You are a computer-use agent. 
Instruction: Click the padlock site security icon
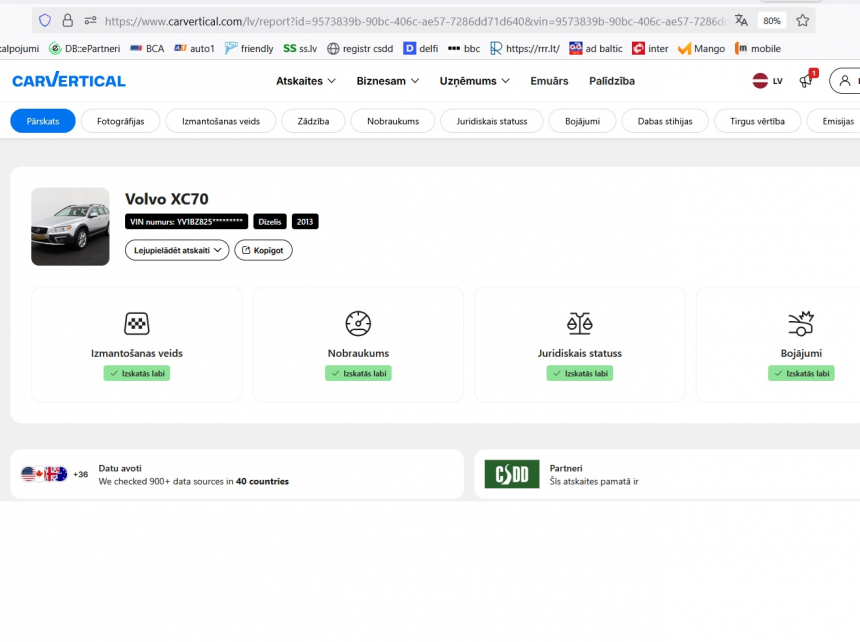[67, 21]
